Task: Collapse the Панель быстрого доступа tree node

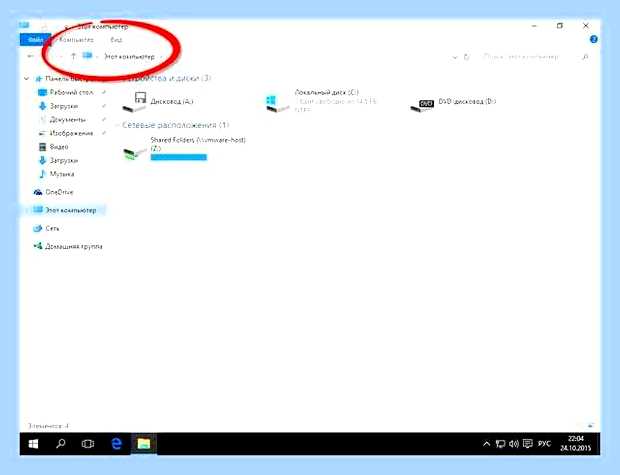Action: coord(26,79)
